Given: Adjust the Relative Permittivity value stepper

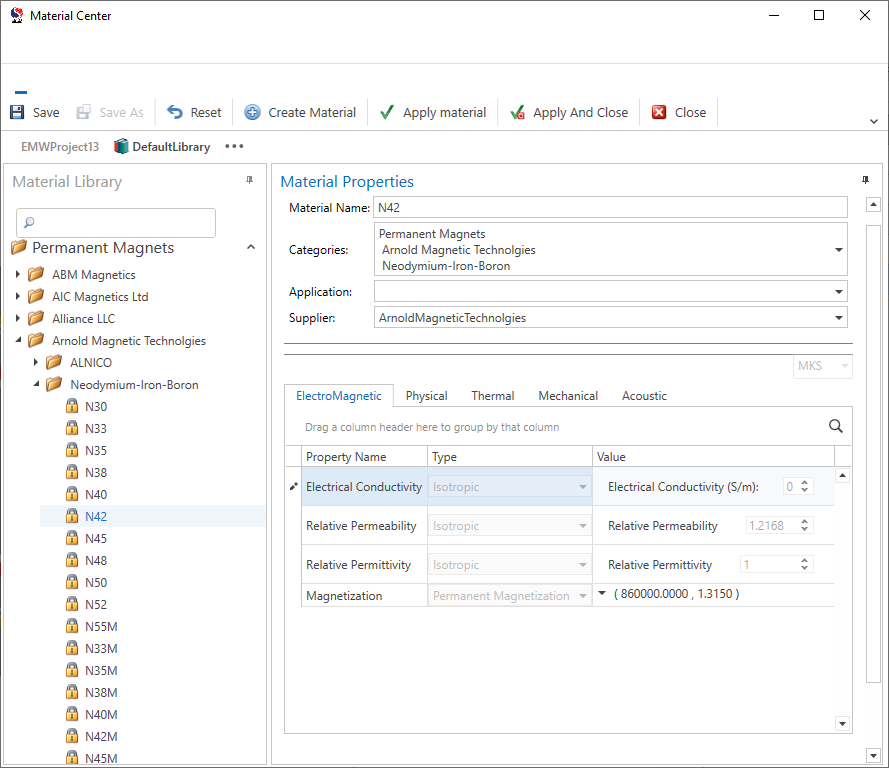Looking at the screenshot, I should (x=805, y=565).
